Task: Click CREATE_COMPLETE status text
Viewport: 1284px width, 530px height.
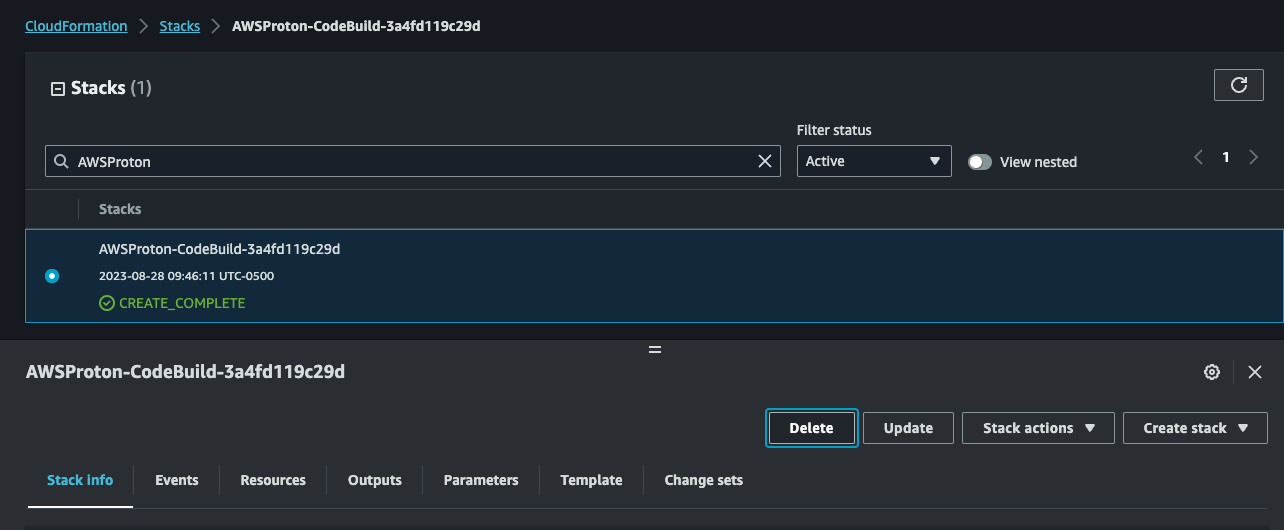Action: pos(182,303)
